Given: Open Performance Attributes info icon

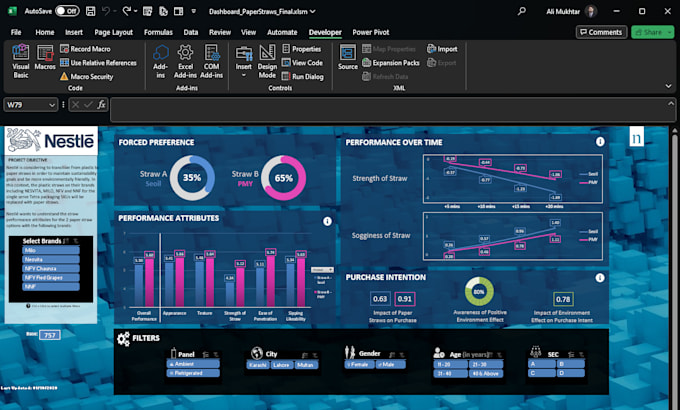Looking at the screenshot, I should pyautogui.click(x=327, y=222).
